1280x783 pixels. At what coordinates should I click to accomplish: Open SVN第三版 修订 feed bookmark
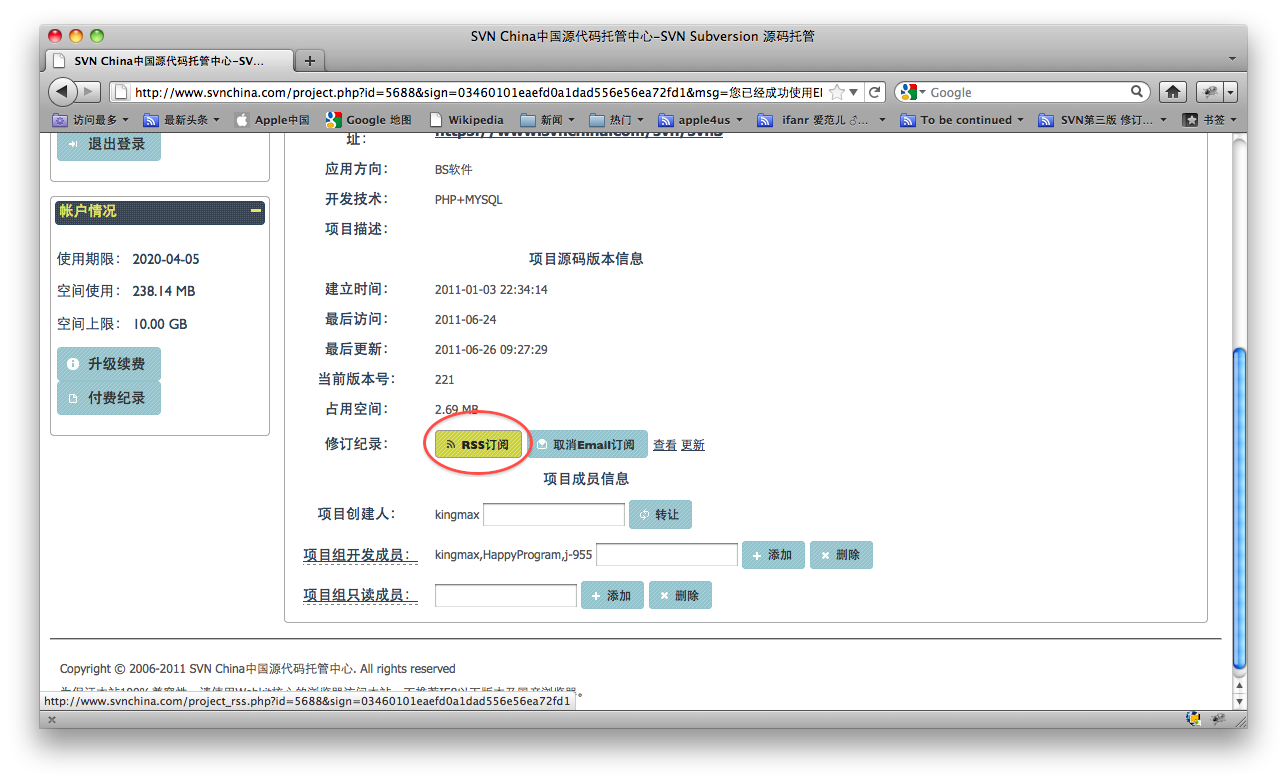coord(1102,120)
